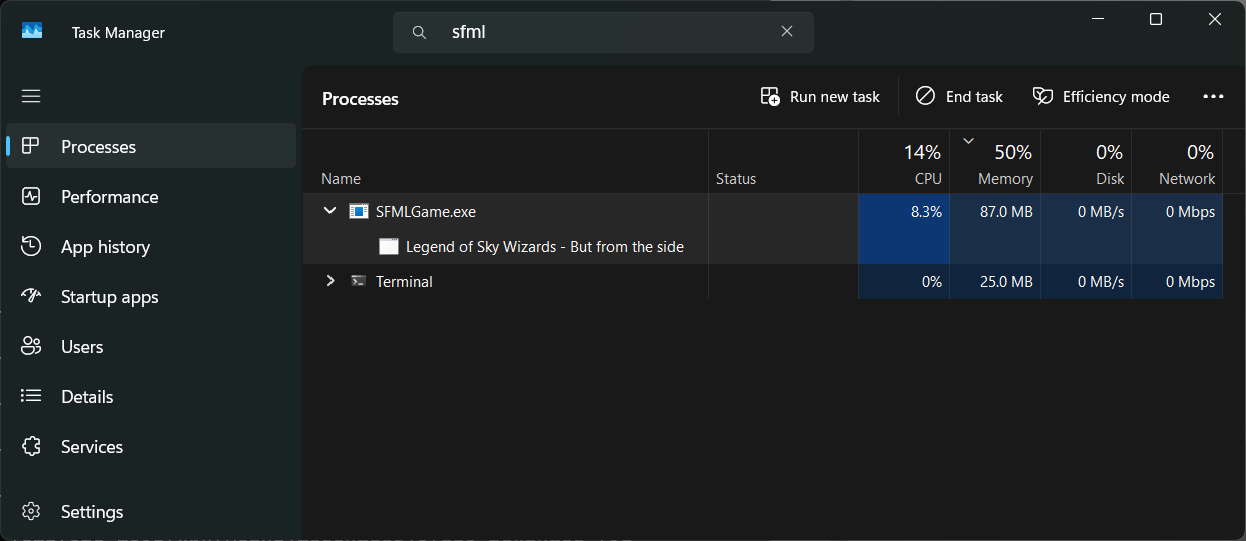
Task: Click the Run new task button
Action: (820, 97)
